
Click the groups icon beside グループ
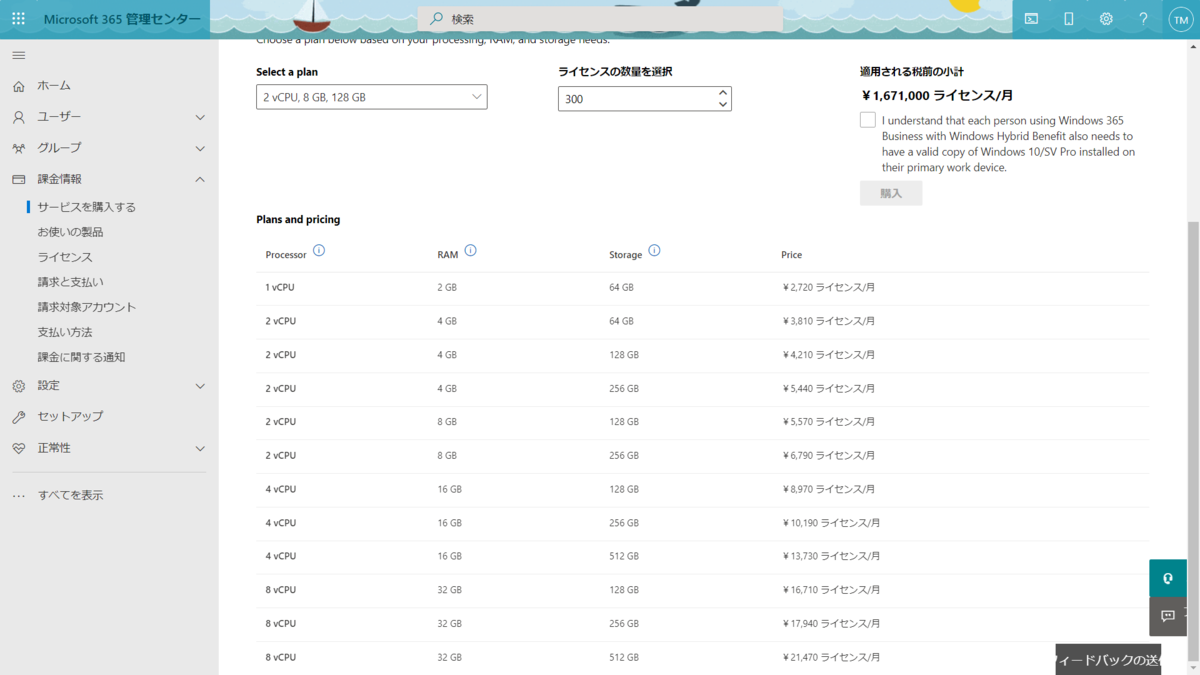coord(18,148)
